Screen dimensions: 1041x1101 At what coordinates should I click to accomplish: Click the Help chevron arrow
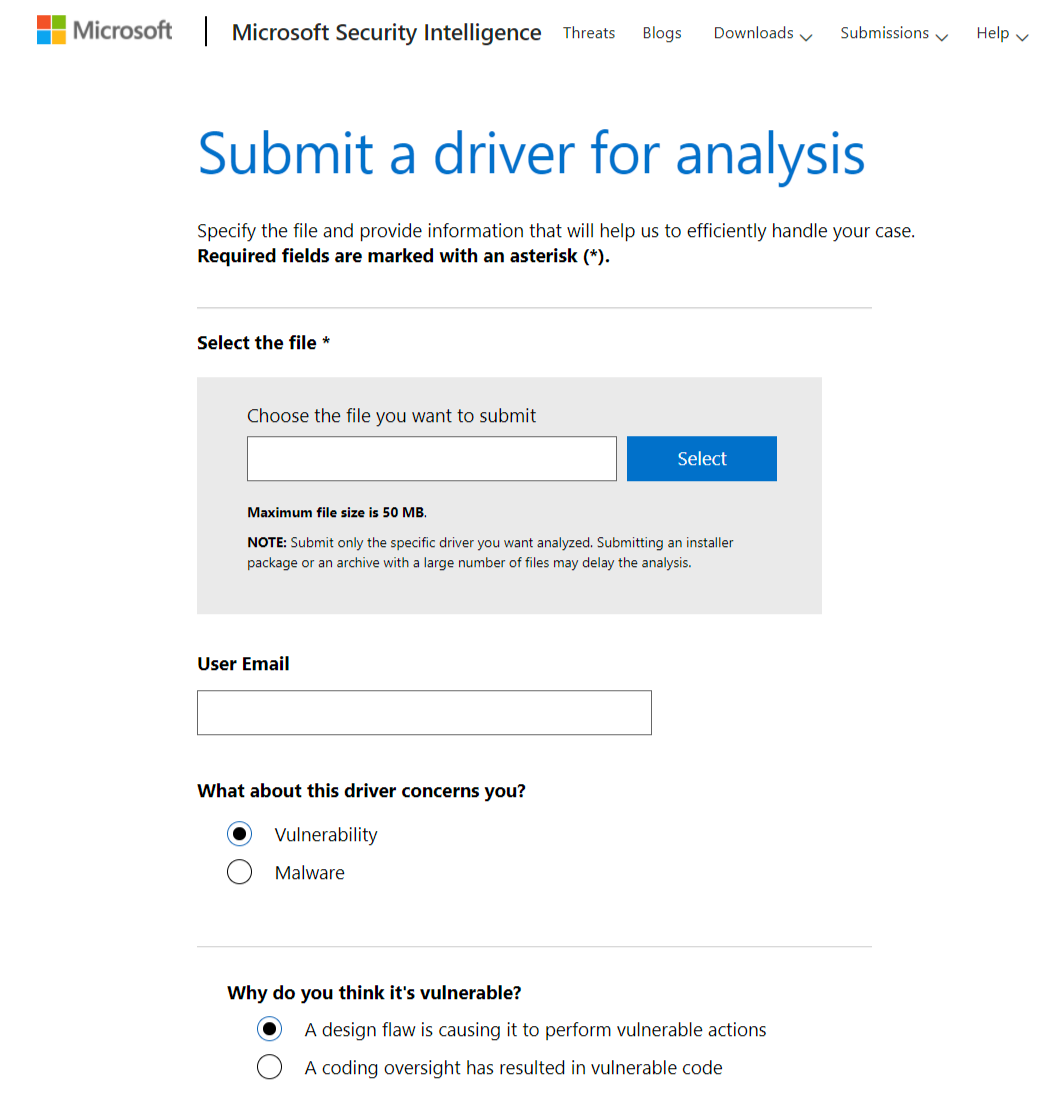1022,37
